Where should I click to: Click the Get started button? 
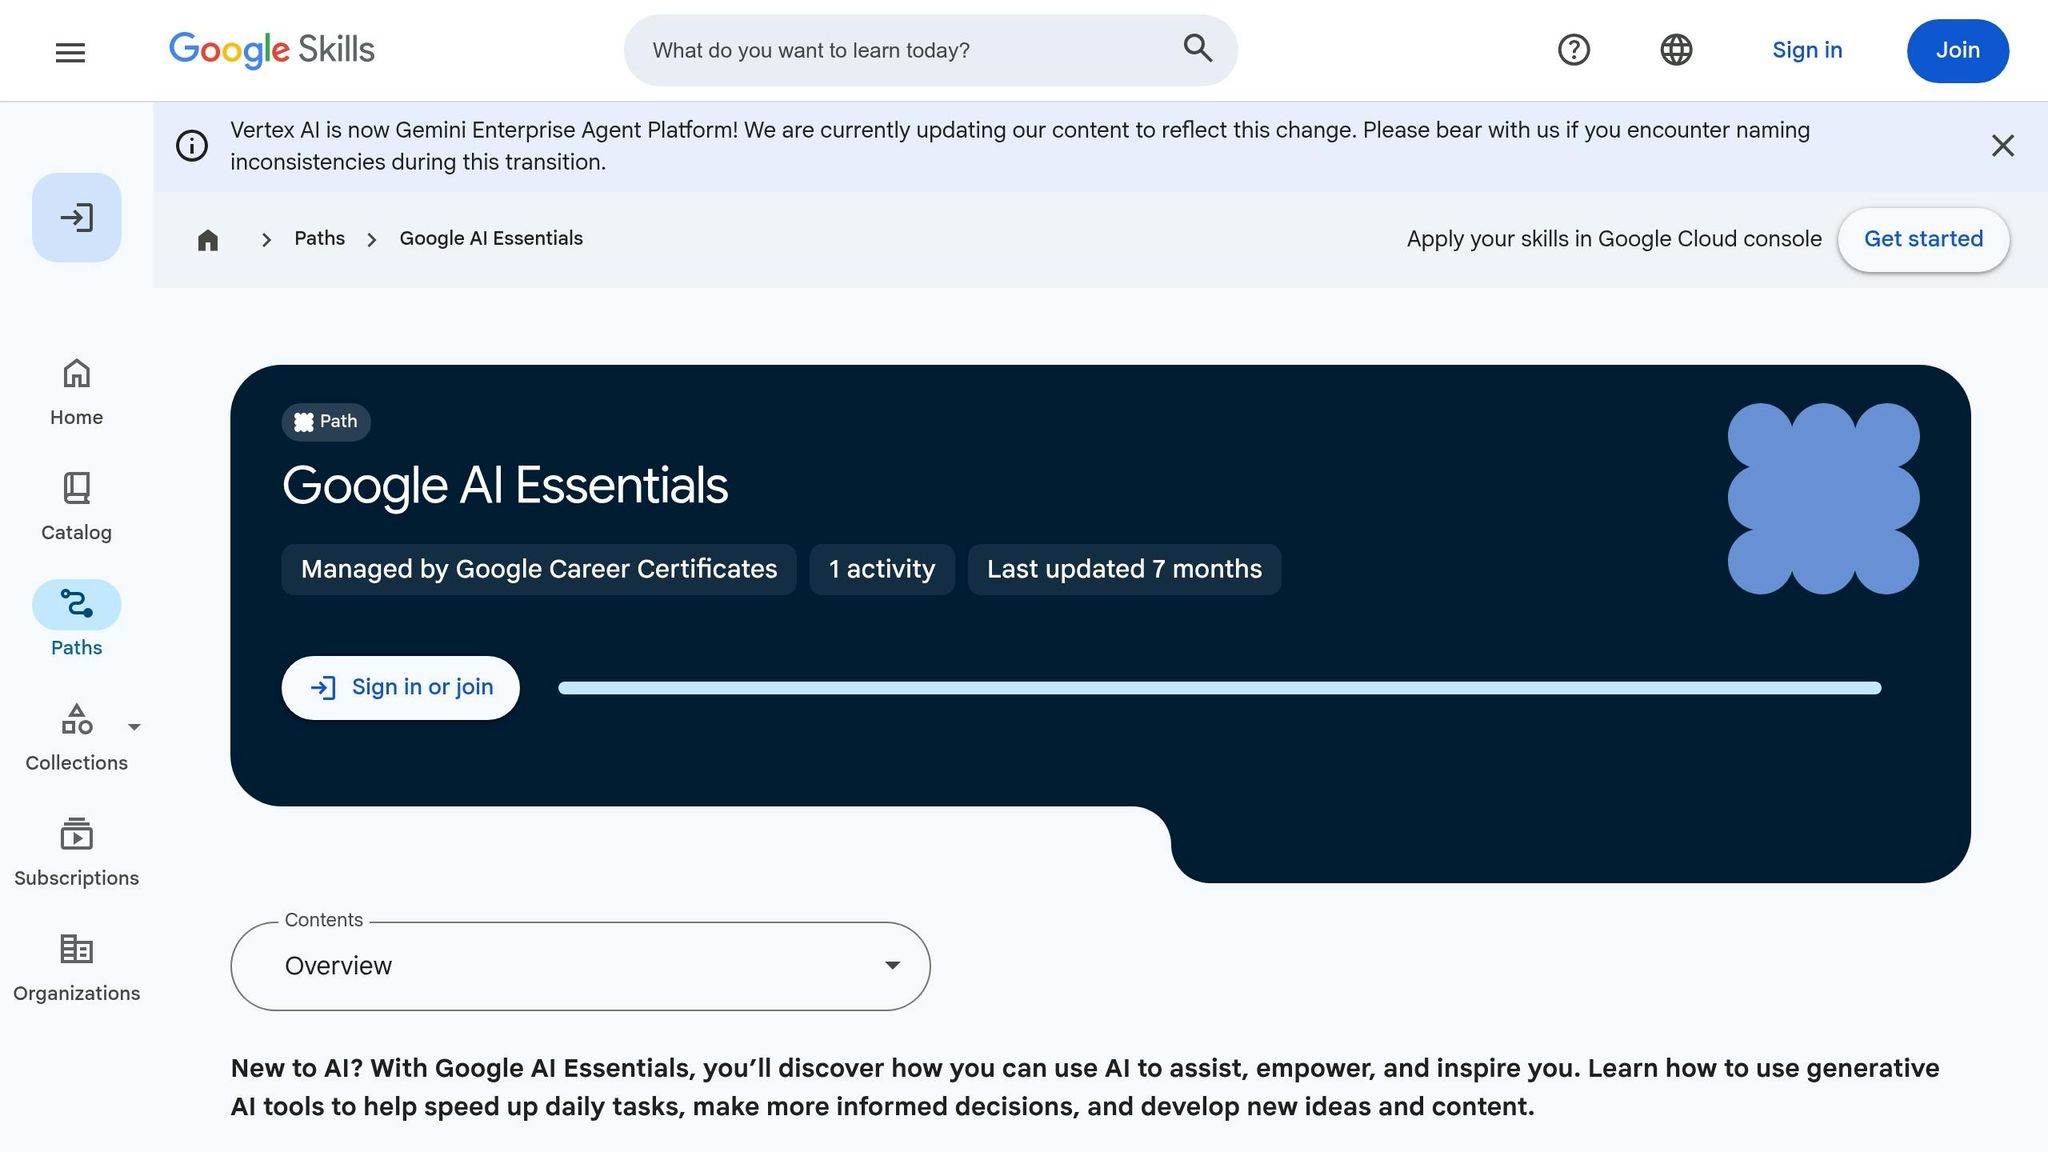(x=1923, y=240)
